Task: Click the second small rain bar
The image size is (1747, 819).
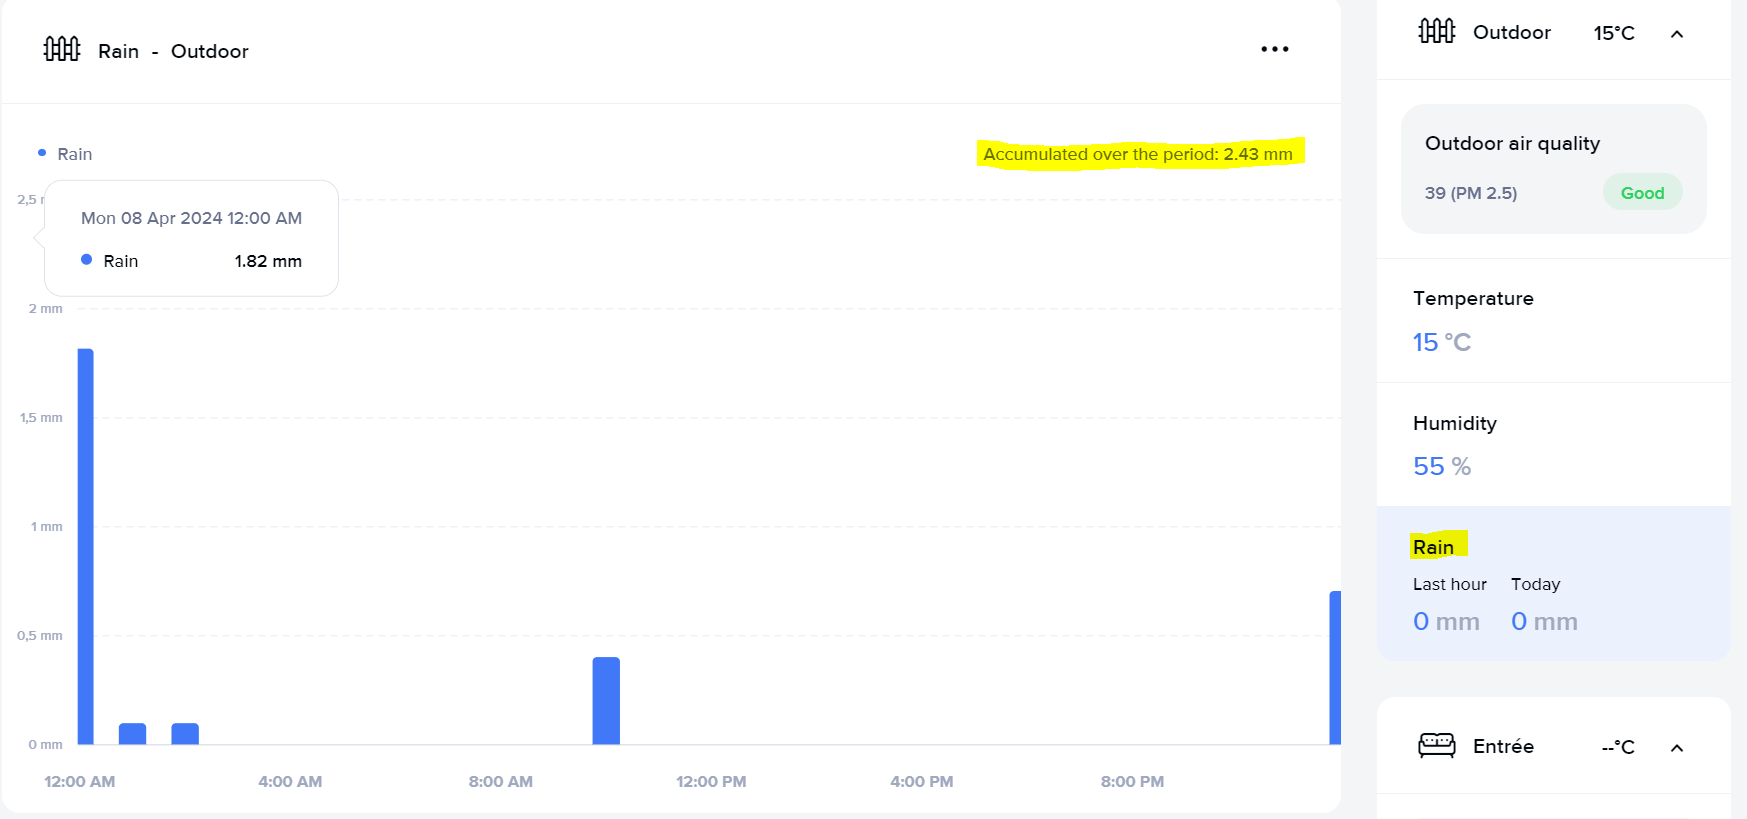Action: coord(132,733)
